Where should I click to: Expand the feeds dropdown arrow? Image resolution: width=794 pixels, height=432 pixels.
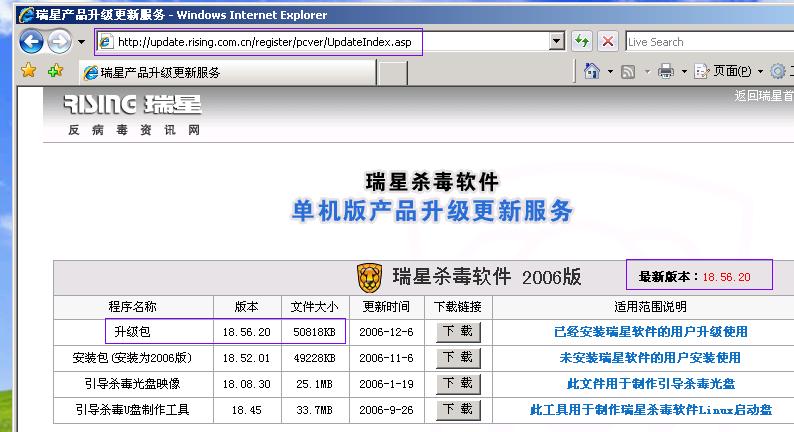pyautogui.click(x=647, y=72)
